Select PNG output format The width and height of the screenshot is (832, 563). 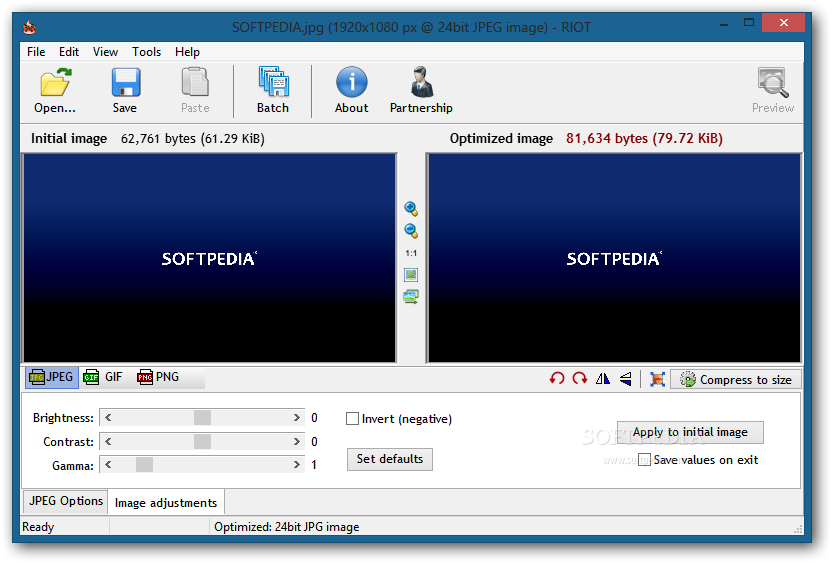coord(158,377)
